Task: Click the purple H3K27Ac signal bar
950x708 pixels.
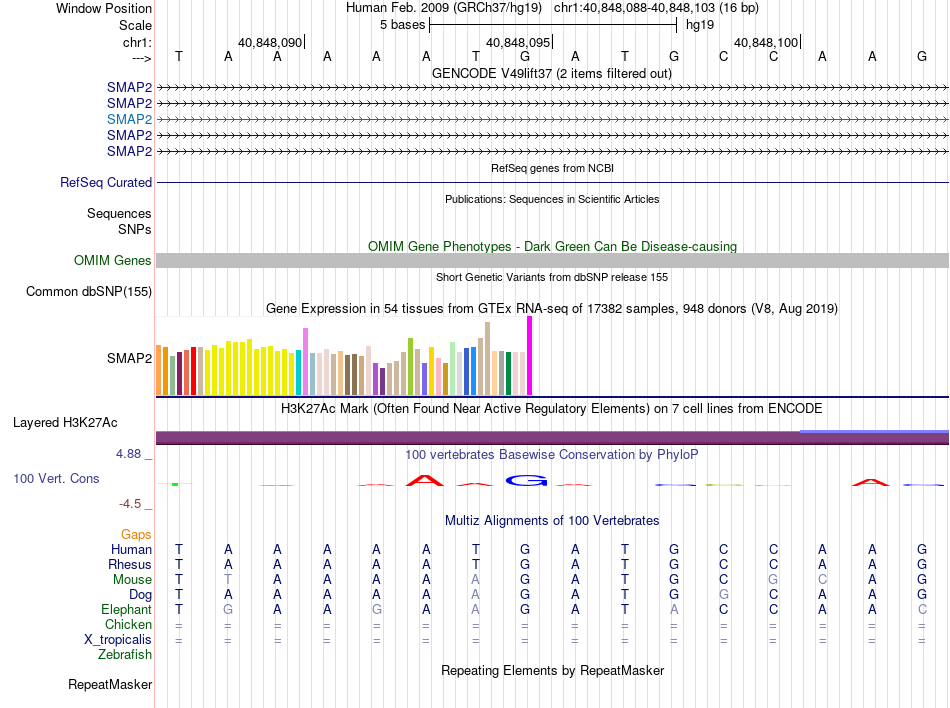Action: (x=552, y=438)
